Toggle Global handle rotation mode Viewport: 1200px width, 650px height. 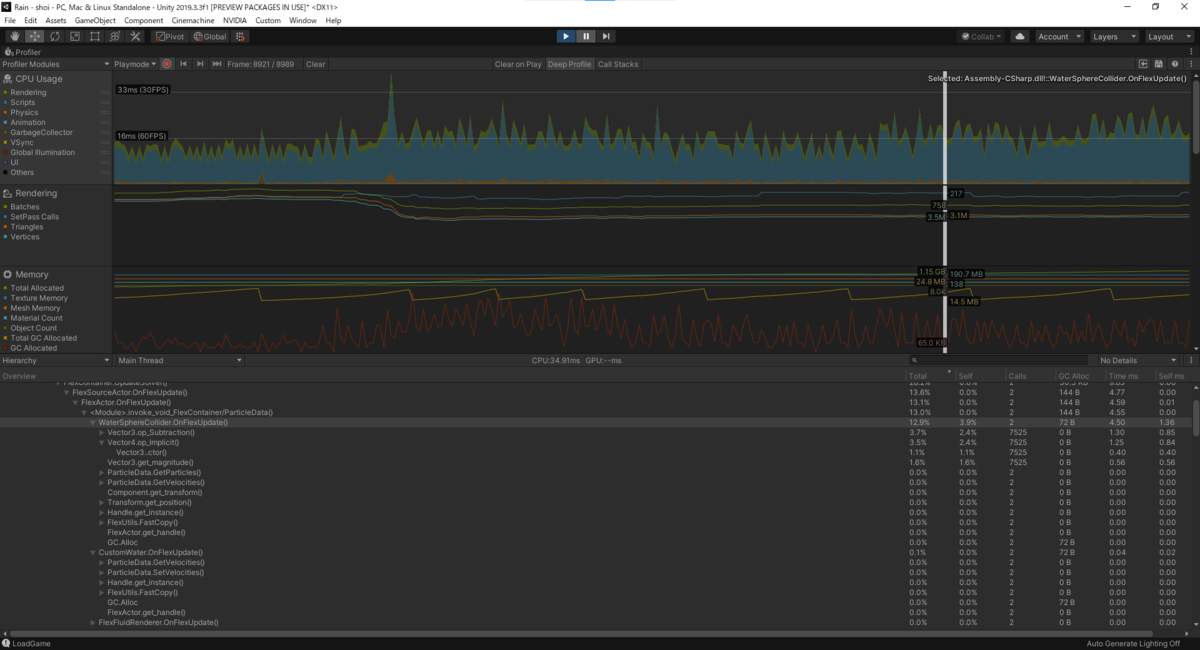pyautogui.click(x=210, y=36)
